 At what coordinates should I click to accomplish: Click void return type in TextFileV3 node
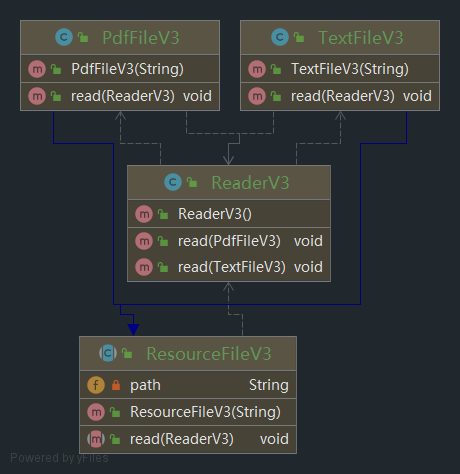[x=417, y=96]
